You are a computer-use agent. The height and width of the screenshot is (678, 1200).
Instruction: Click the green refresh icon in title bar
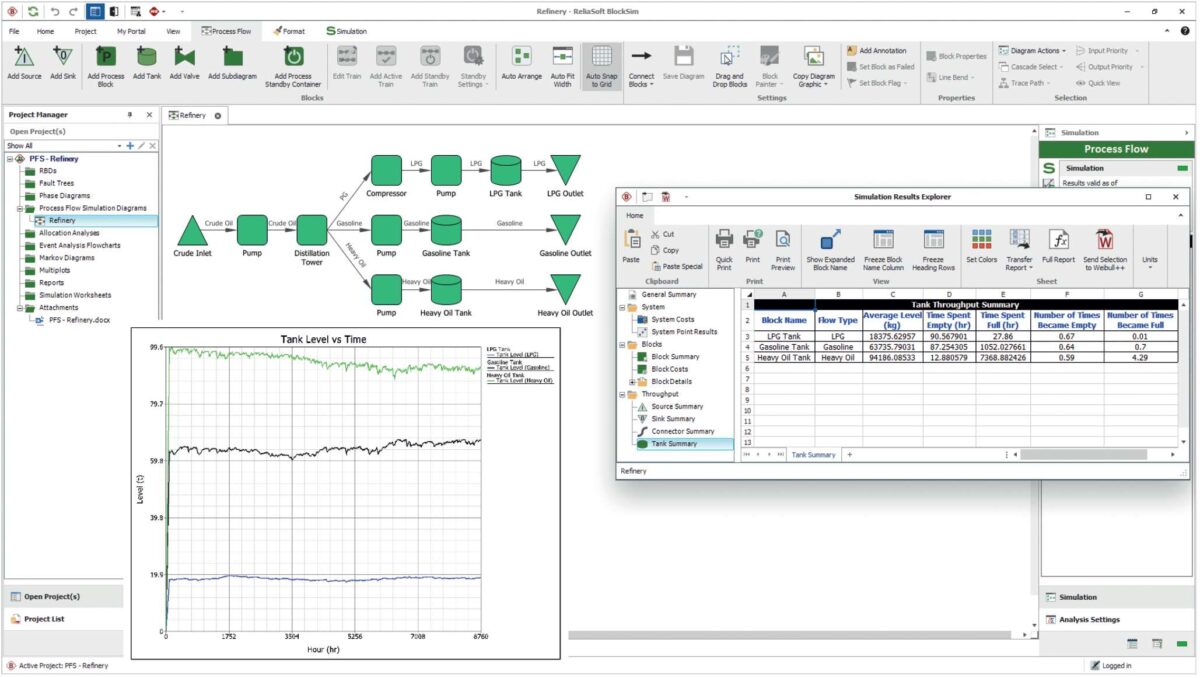(33, 11)
